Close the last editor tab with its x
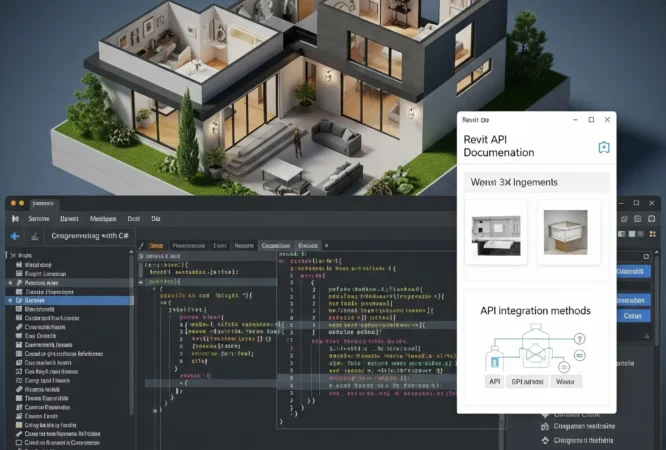Image resolution: width=666 pixels, height=450 pixels. (x=326, y=246)
